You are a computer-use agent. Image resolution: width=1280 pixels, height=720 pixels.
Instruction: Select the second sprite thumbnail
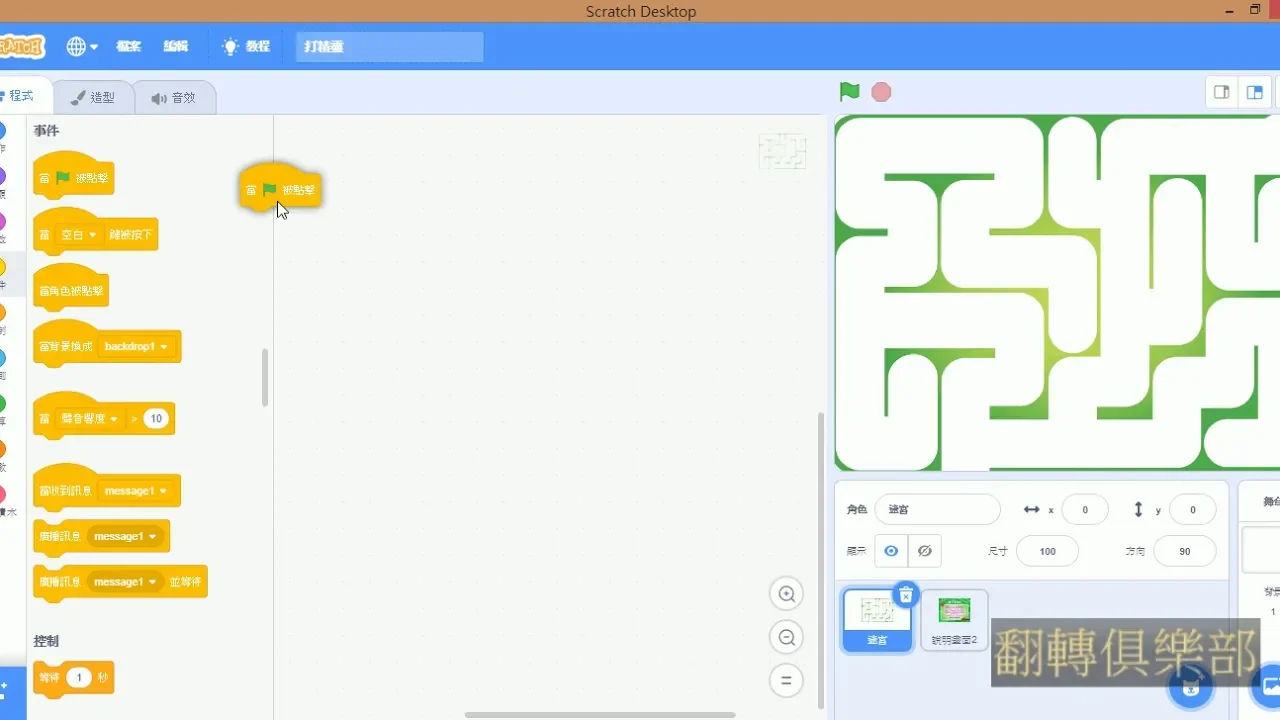[954, 619]
